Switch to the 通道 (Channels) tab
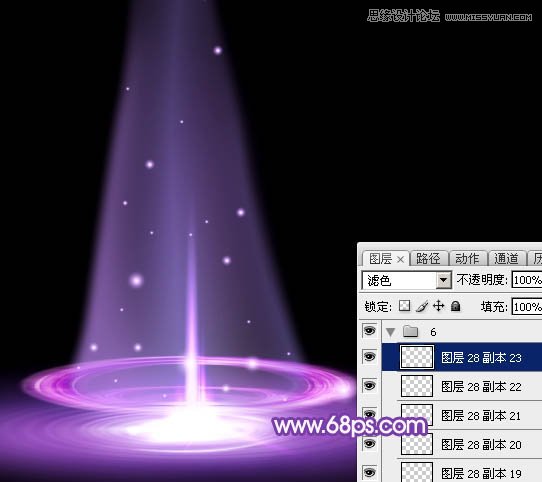This screenshot has width=542, height=482. tap(506, 259)
